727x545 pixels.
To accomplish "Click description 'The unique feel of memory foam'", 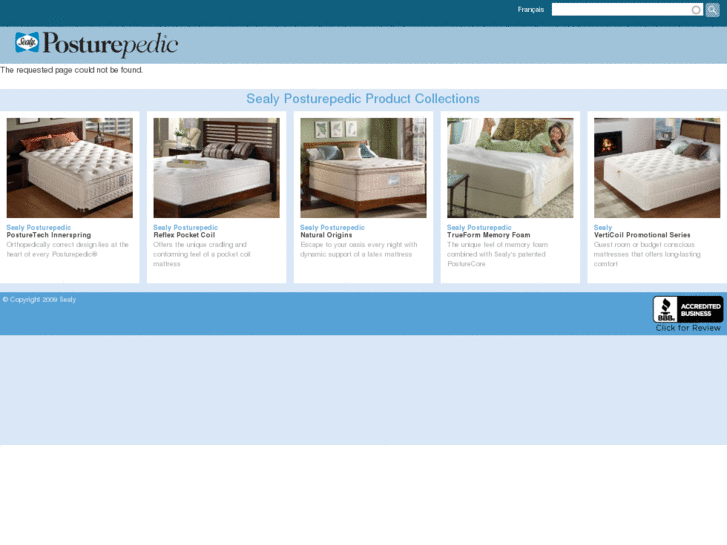I will pyautogui.click(x=497, y=245).
